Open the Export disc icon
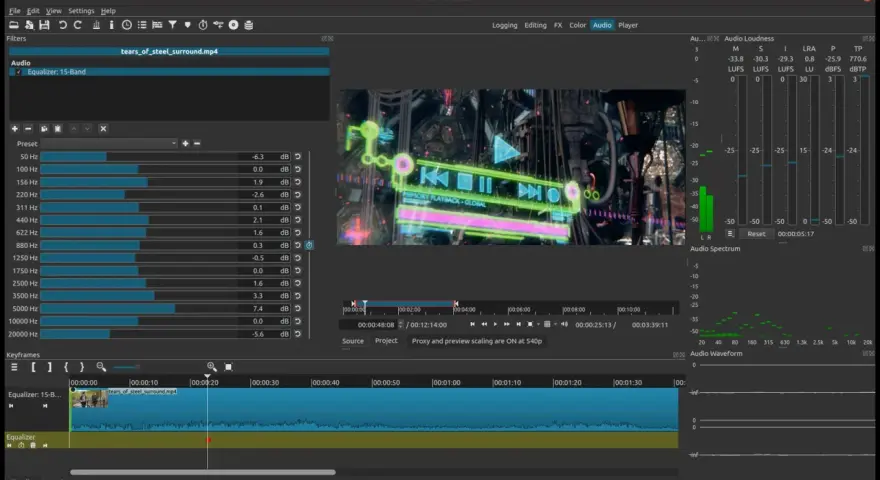 point(233,25)
